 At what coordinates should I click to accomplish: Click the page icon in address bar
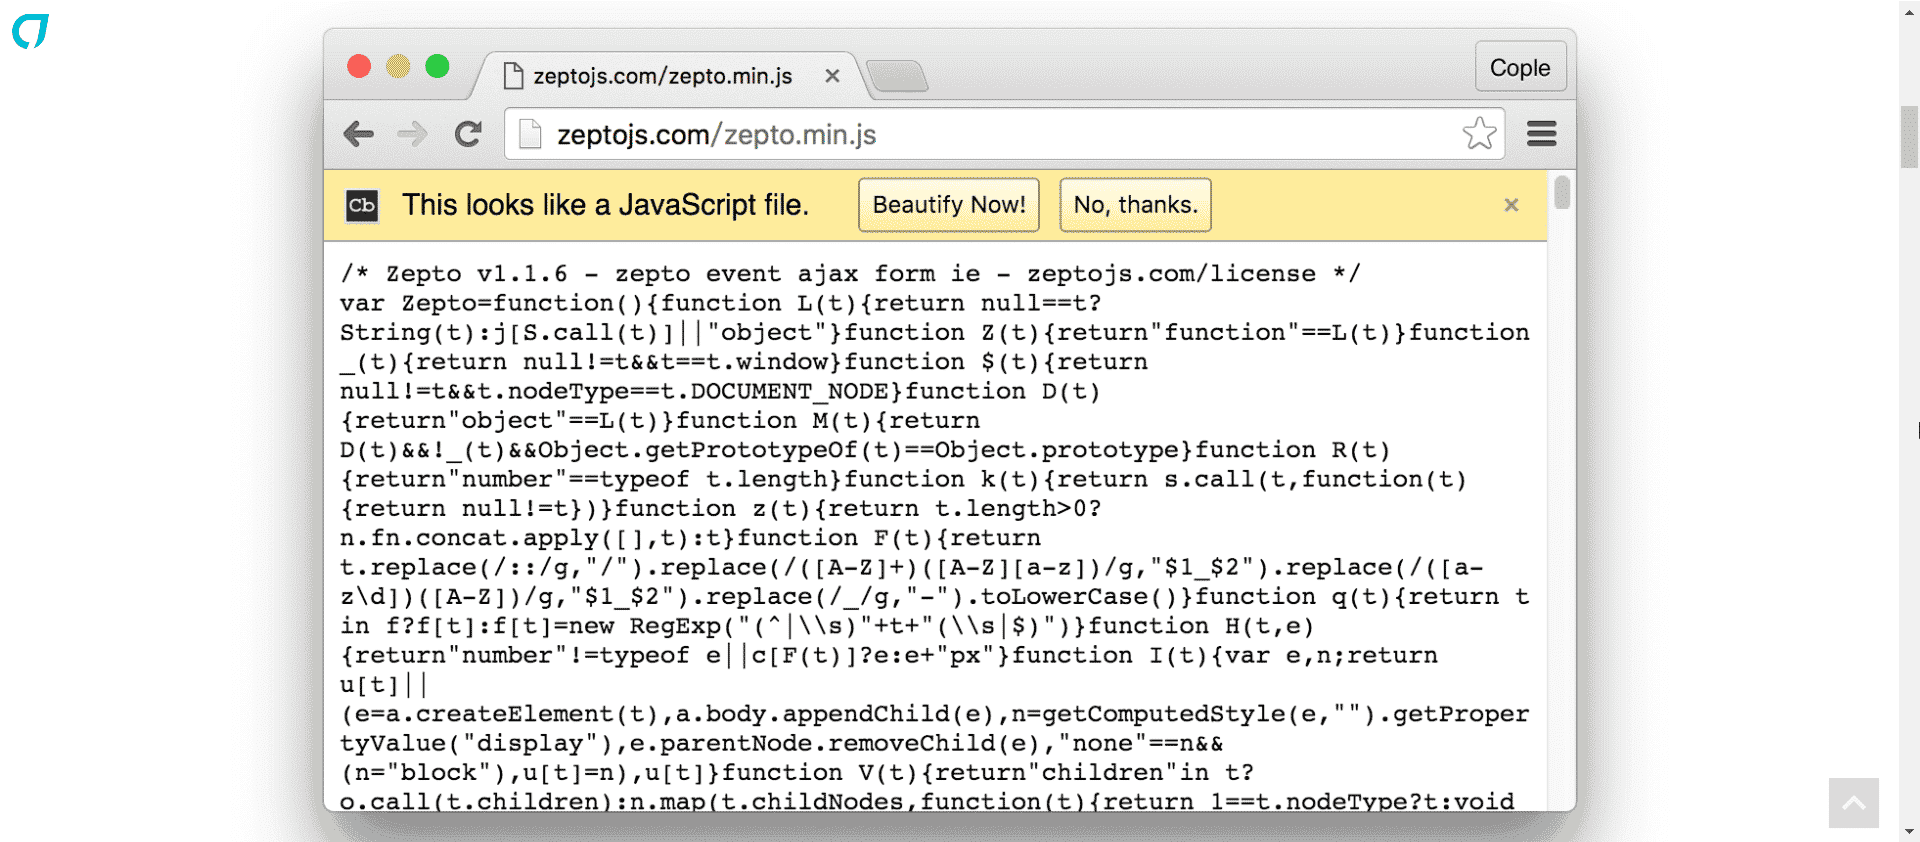coord(530,134)
